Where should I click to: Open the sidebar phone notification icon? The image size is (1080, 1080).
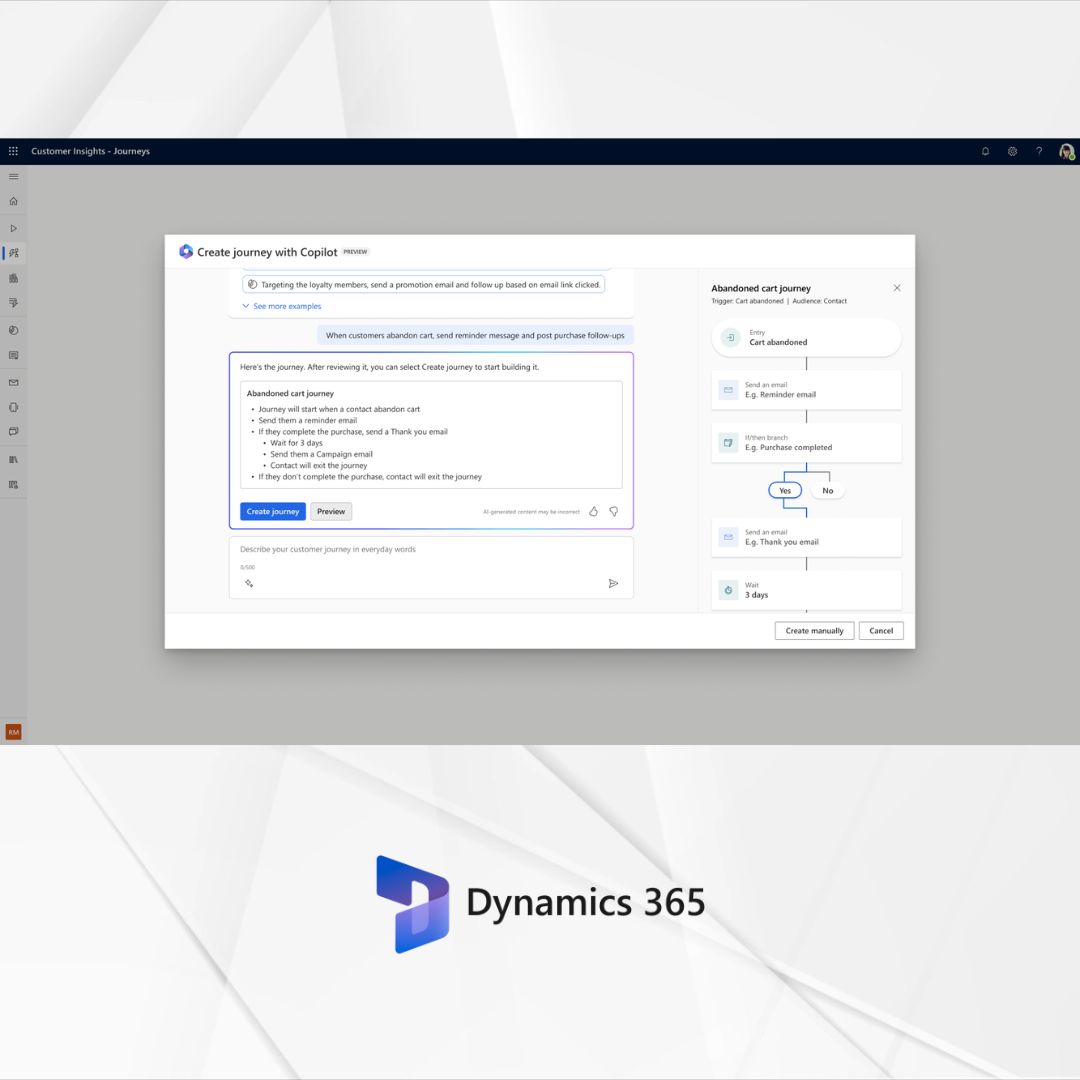(x=13, y=407)
